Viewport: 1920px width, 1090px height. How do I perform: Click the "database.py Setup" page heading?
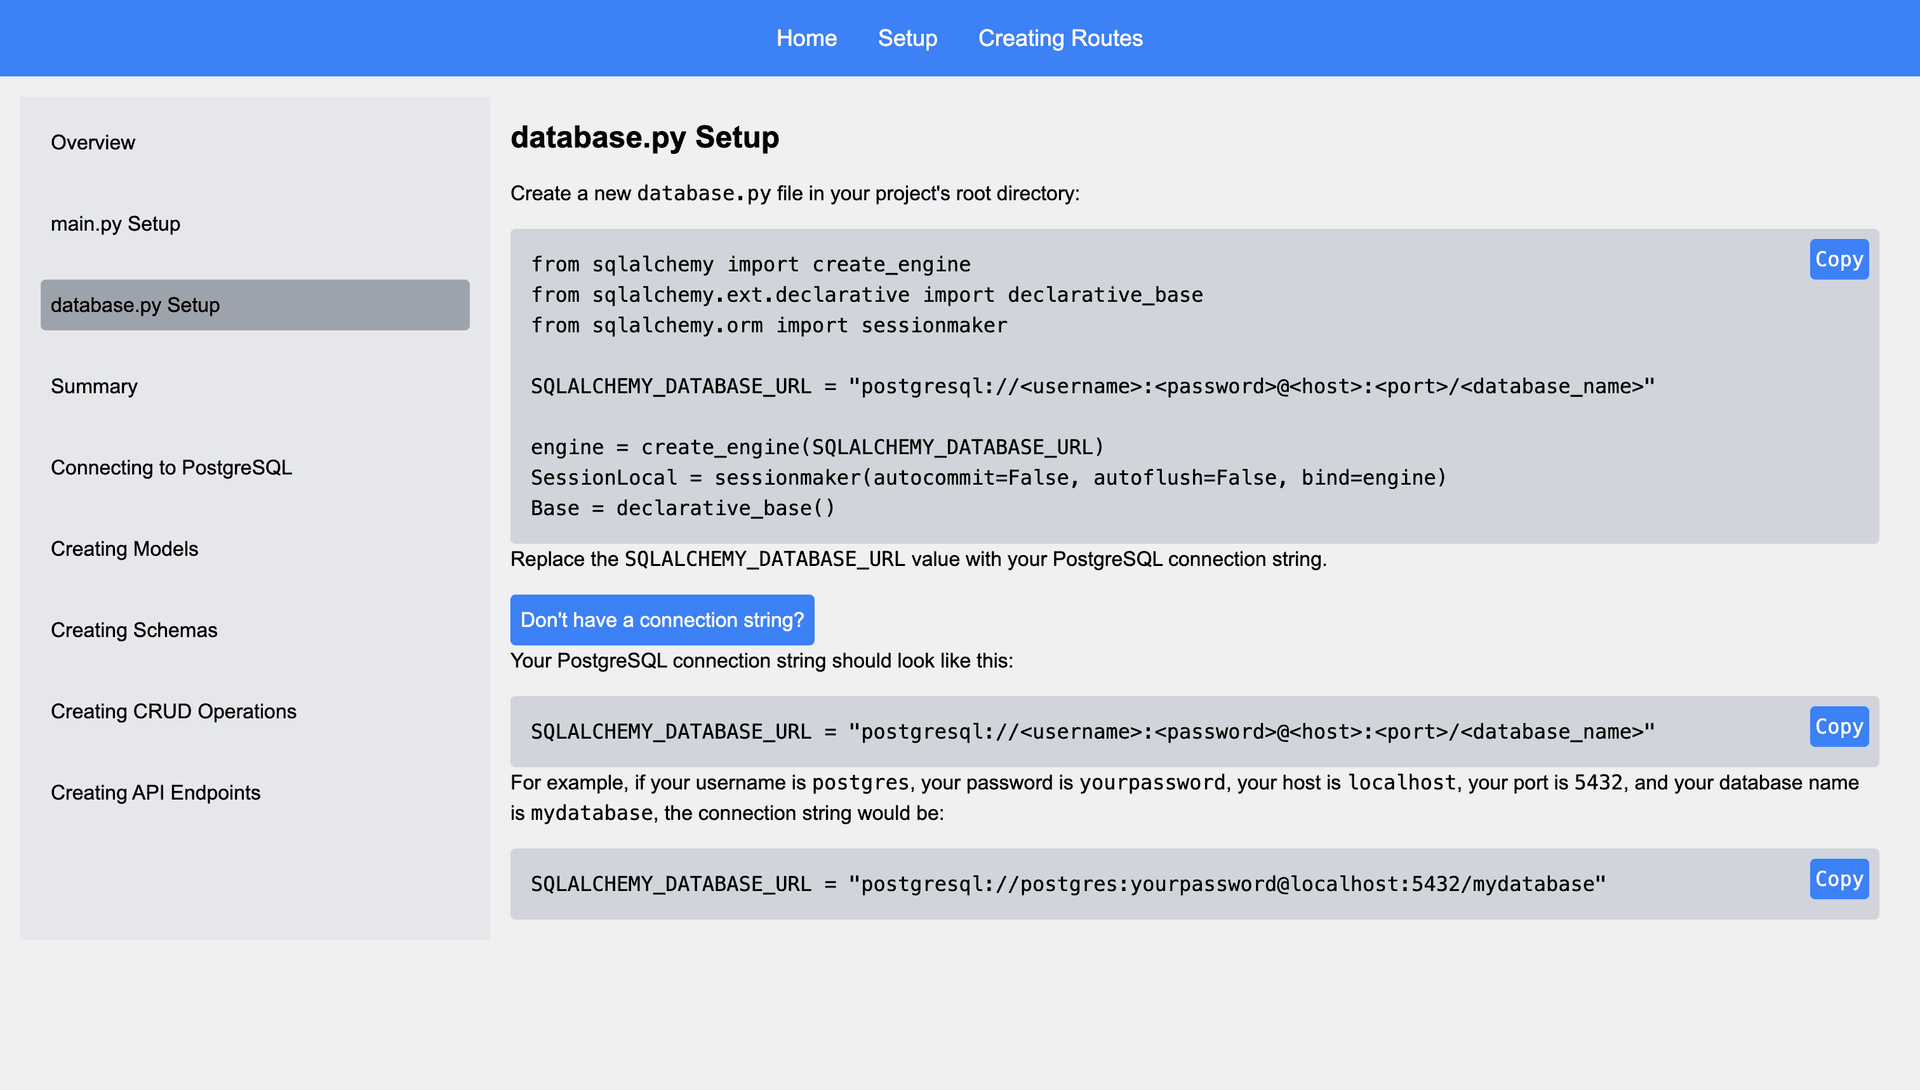pyautogui.click(x=644, y=137)
